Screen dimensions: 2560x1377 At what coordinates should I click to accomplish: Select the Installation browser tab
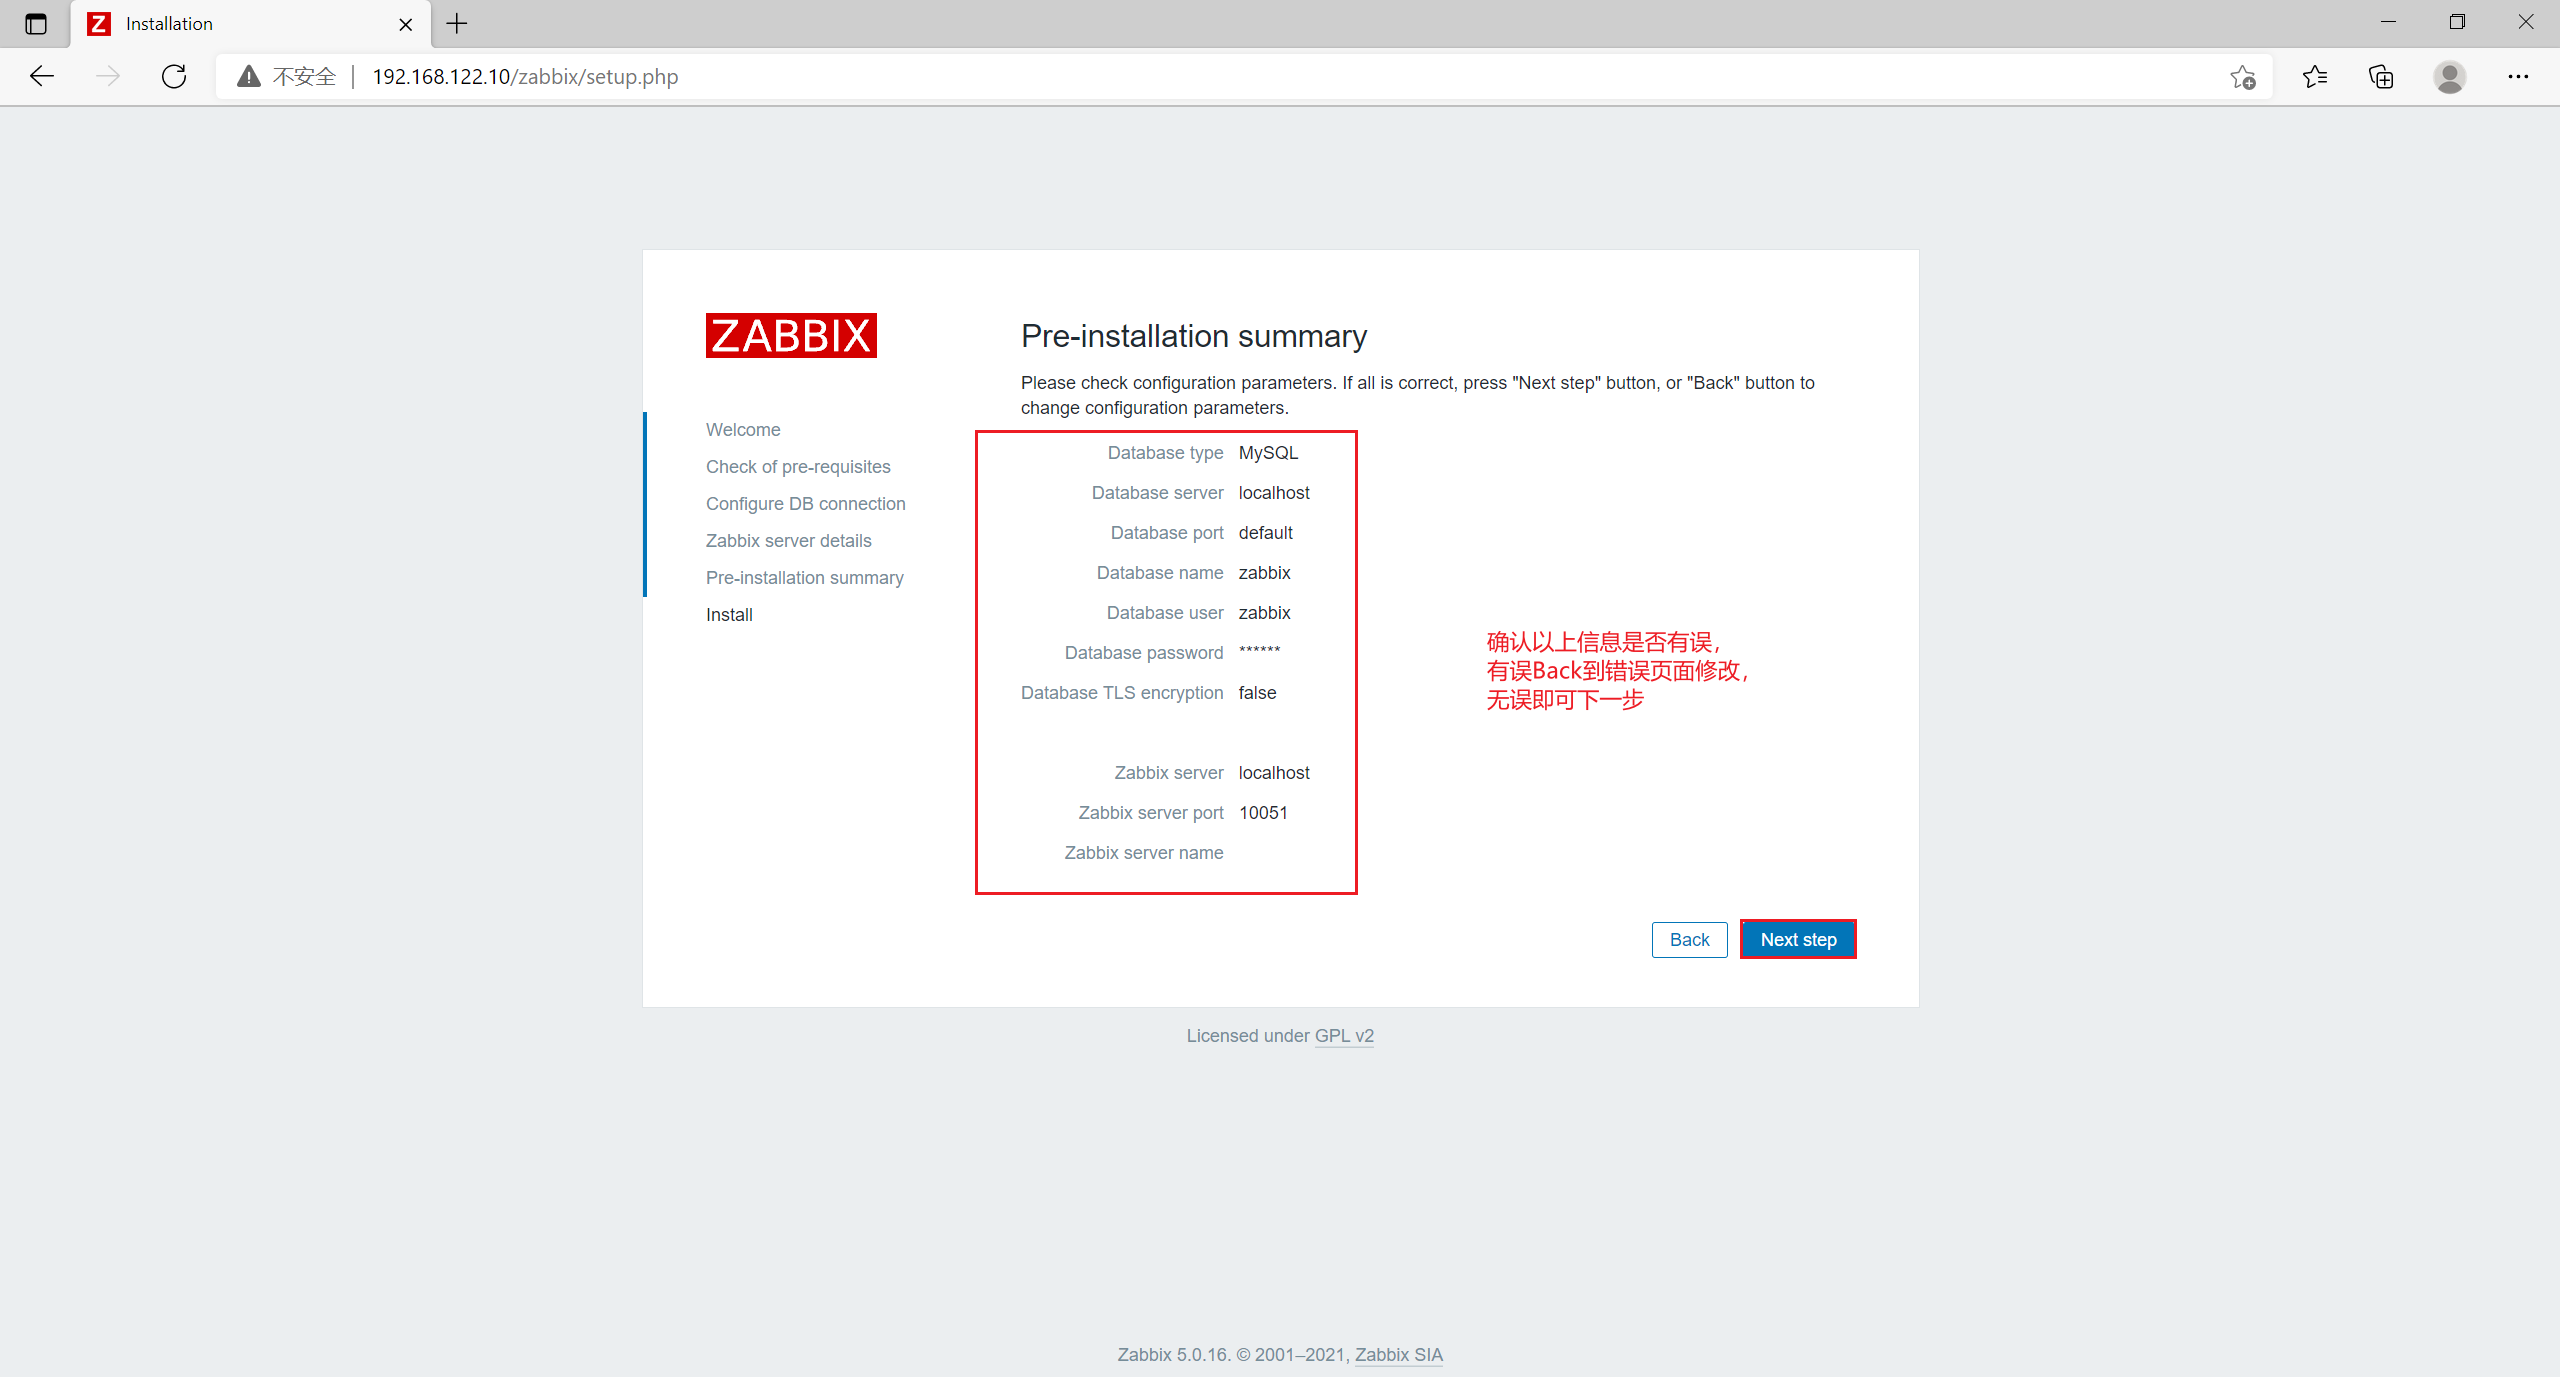(x=251, y=24)
